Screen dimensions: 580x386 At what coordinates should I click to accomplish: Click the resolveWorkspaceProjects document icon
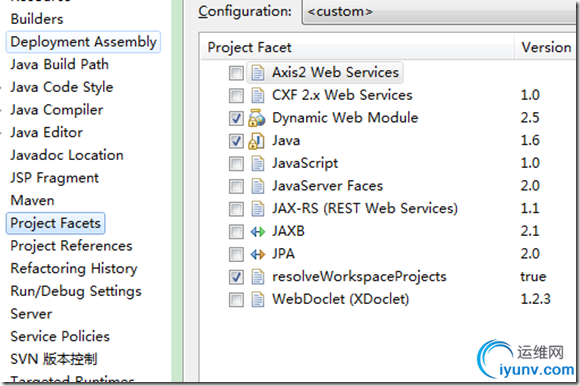point(257,277)
